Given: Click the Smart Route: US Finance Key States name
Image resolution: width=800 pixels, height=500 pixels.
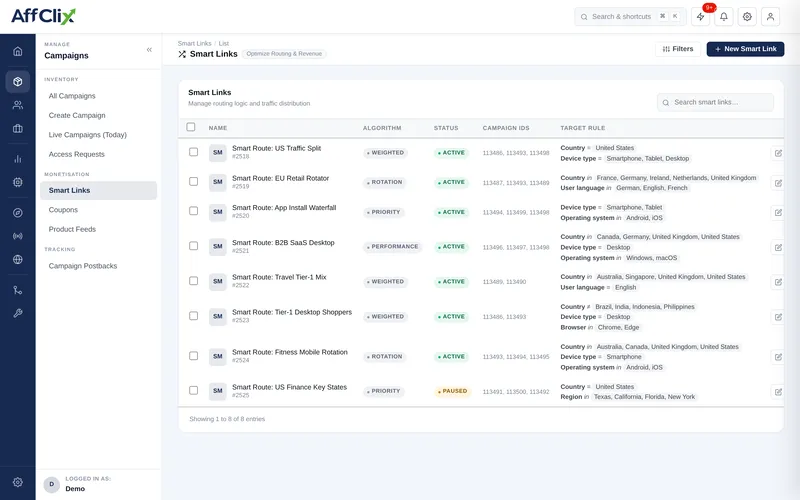Looking at the screenshot, I should 289,387.
